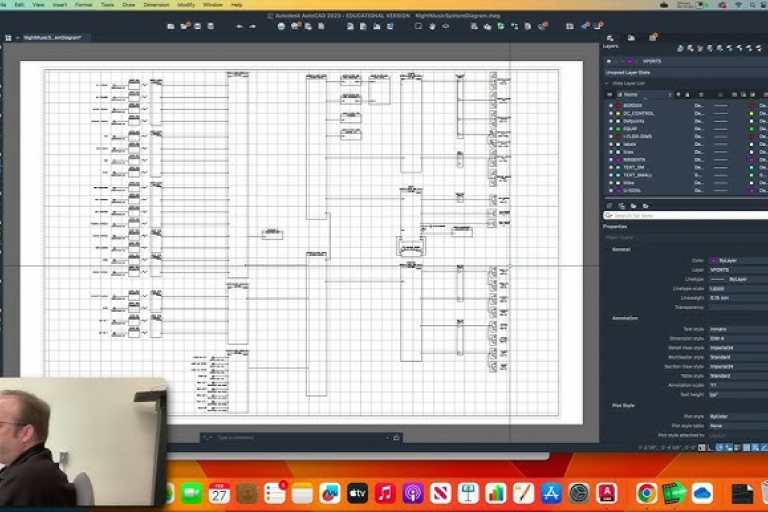Open Reminders with badge in Dock

click(275, 493)
